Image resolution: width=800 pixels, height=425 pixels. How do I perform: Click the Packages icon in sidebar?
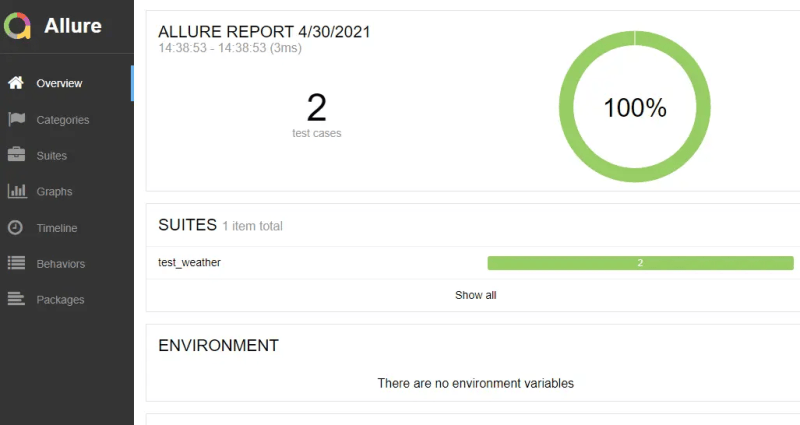(x=16, y=299)
